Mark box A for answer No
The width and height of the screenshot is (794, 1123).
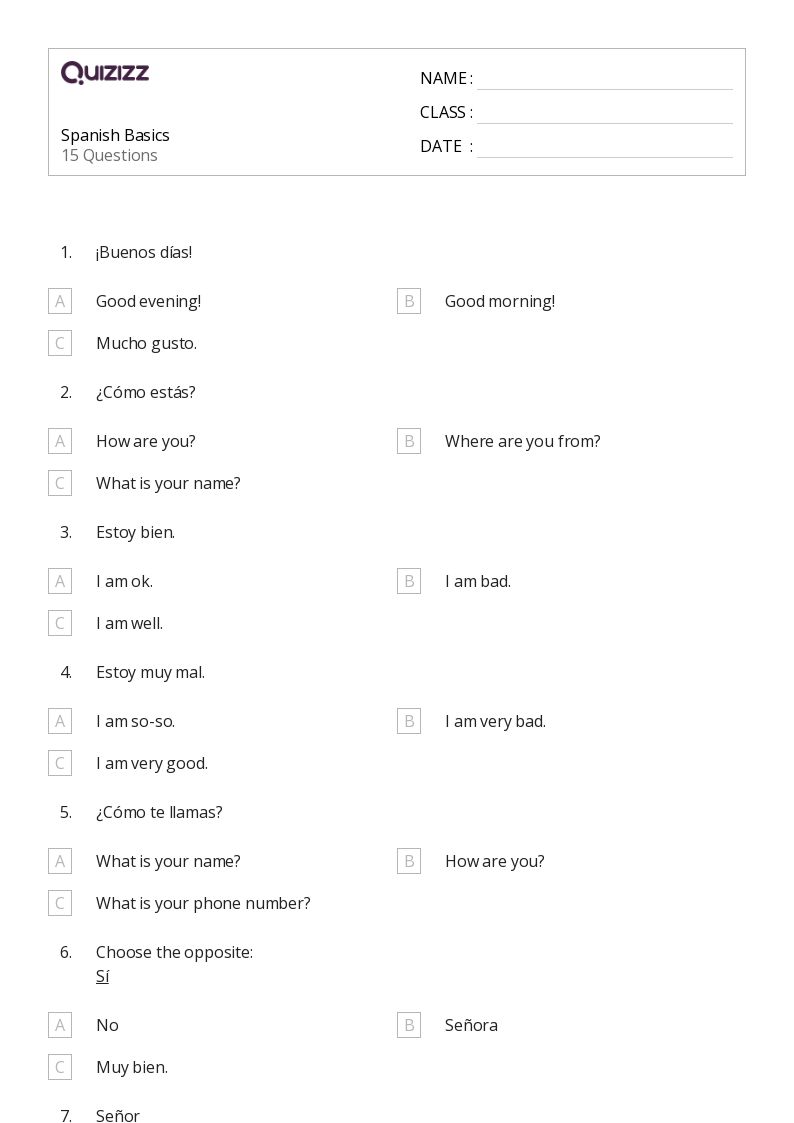point(60,1025)
